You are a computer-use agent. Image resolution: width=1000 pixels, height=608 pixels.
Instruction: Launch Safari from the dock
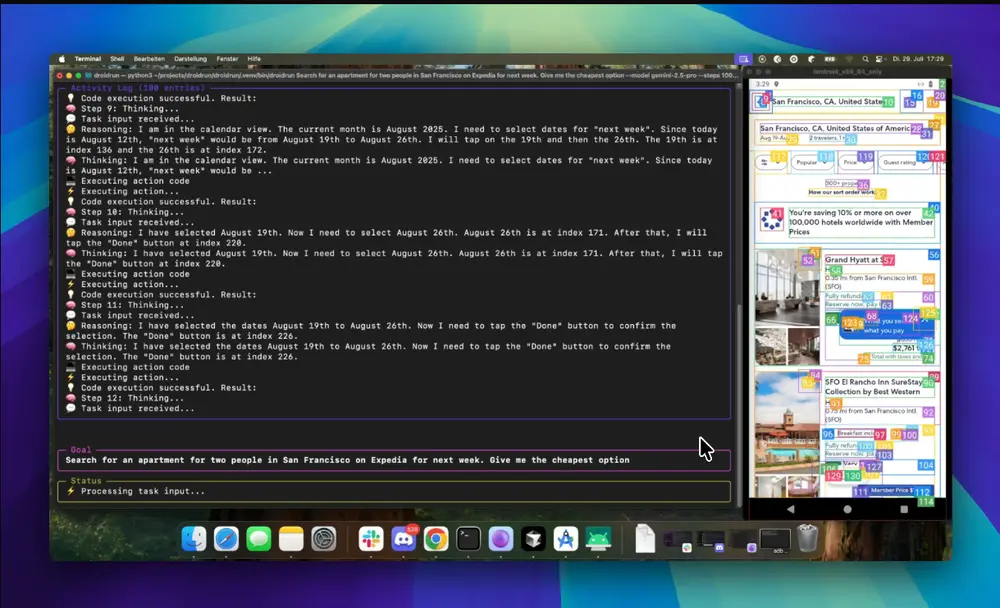[226, 539]
